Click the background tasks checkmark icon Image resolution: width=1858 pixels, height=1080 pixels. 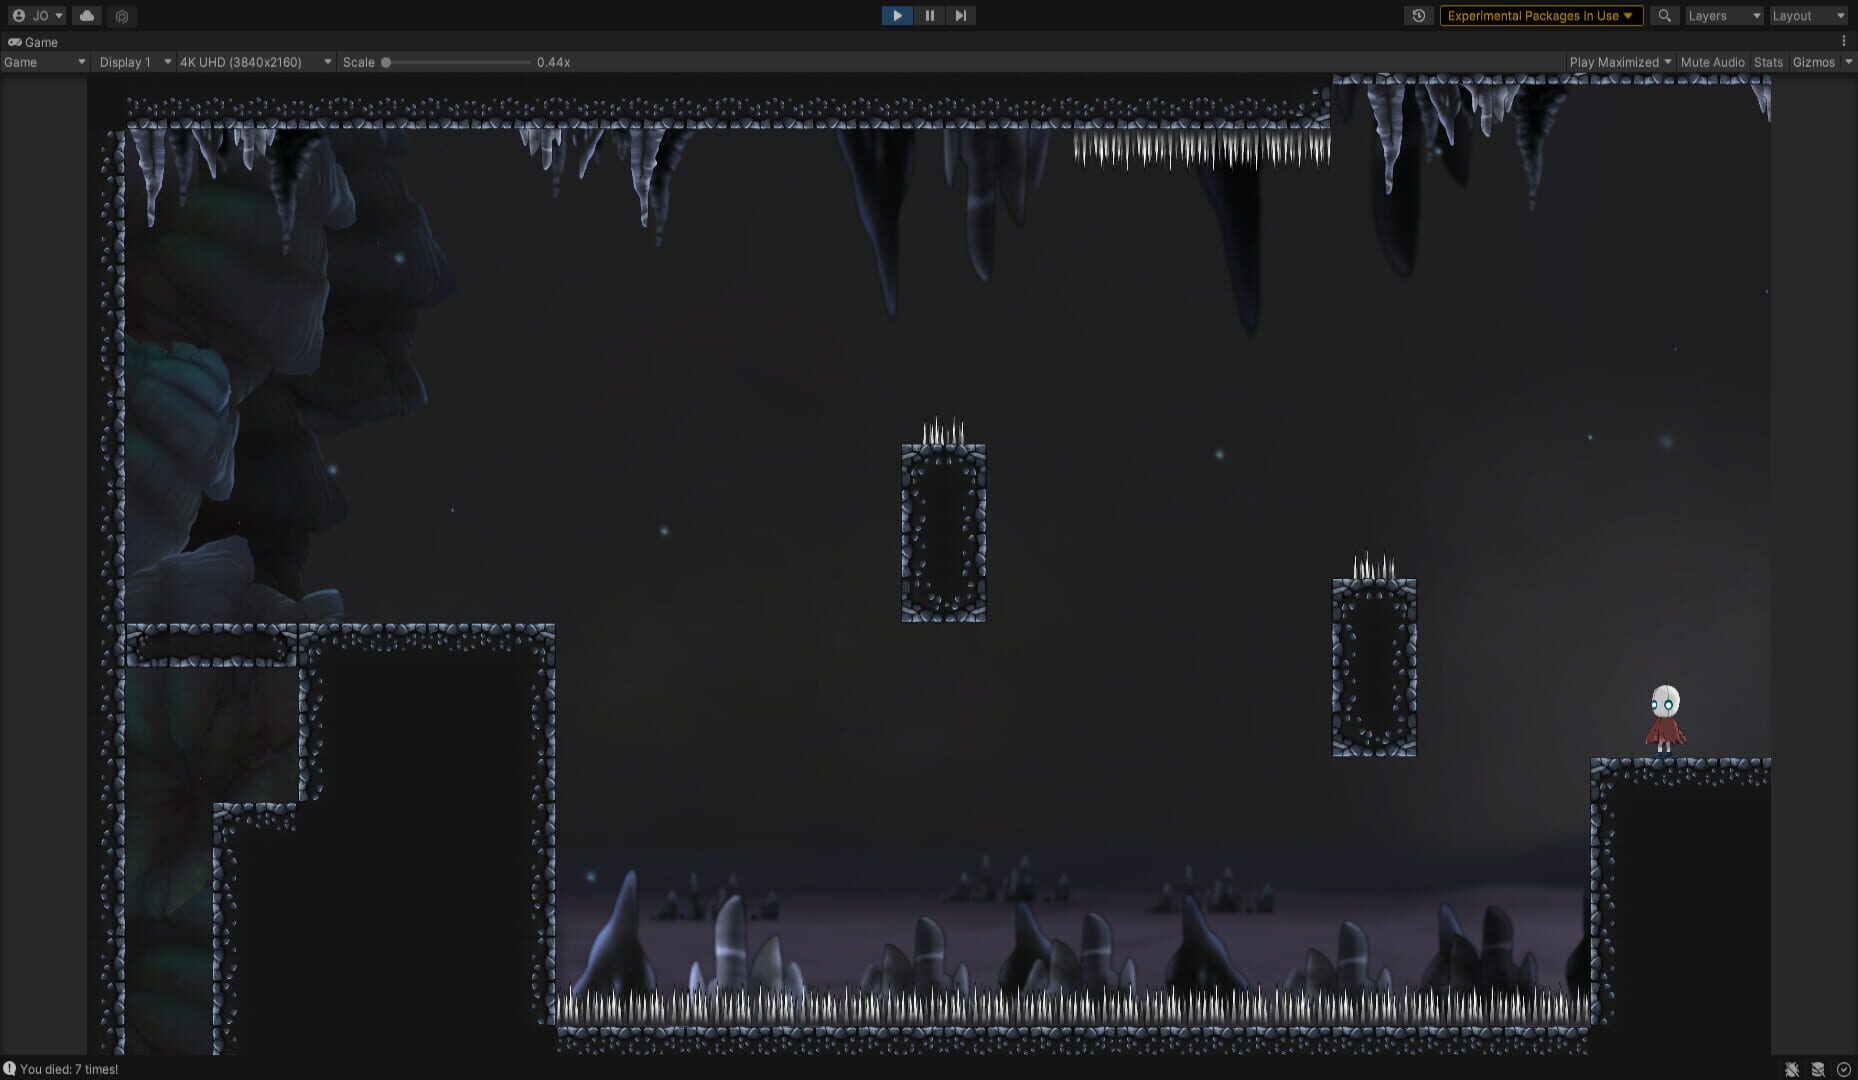[1844, 1069]
